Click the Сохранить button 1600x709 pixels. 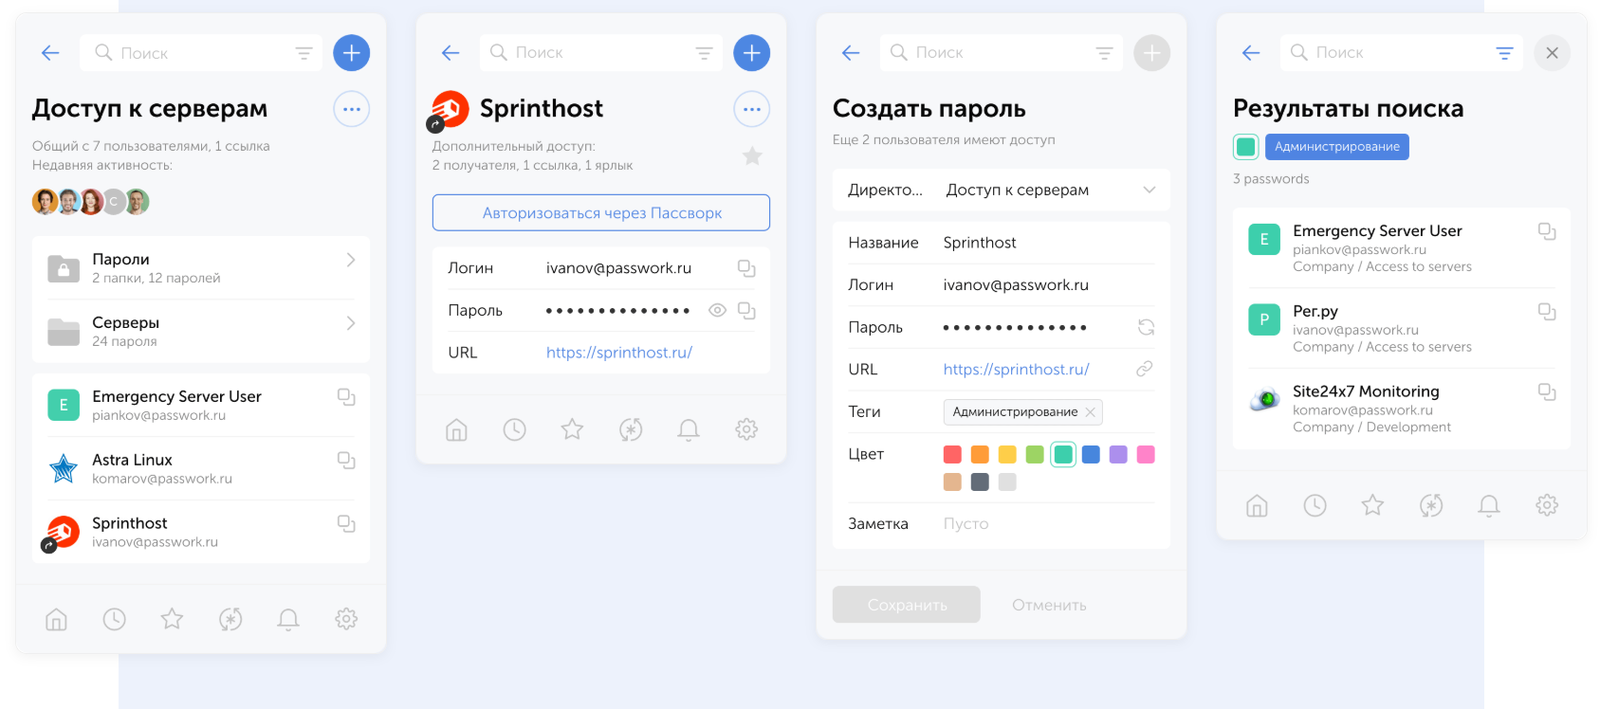(x=906, y=605)
